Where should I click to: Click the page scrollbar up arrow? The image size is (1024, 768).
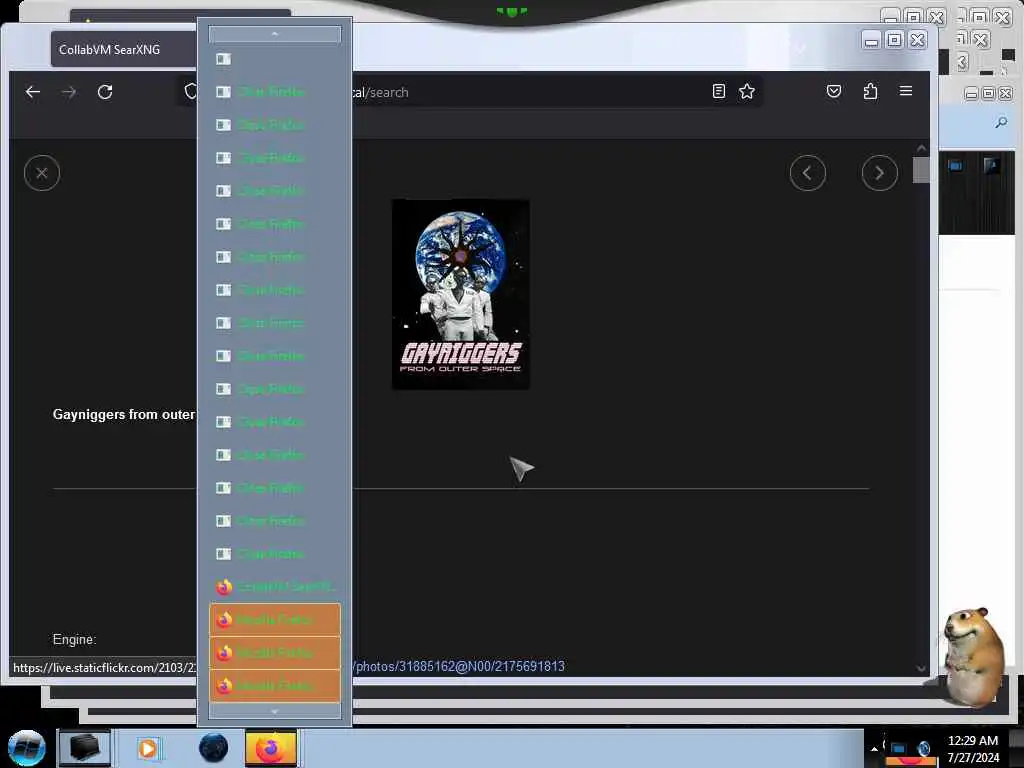pos(921,148)
